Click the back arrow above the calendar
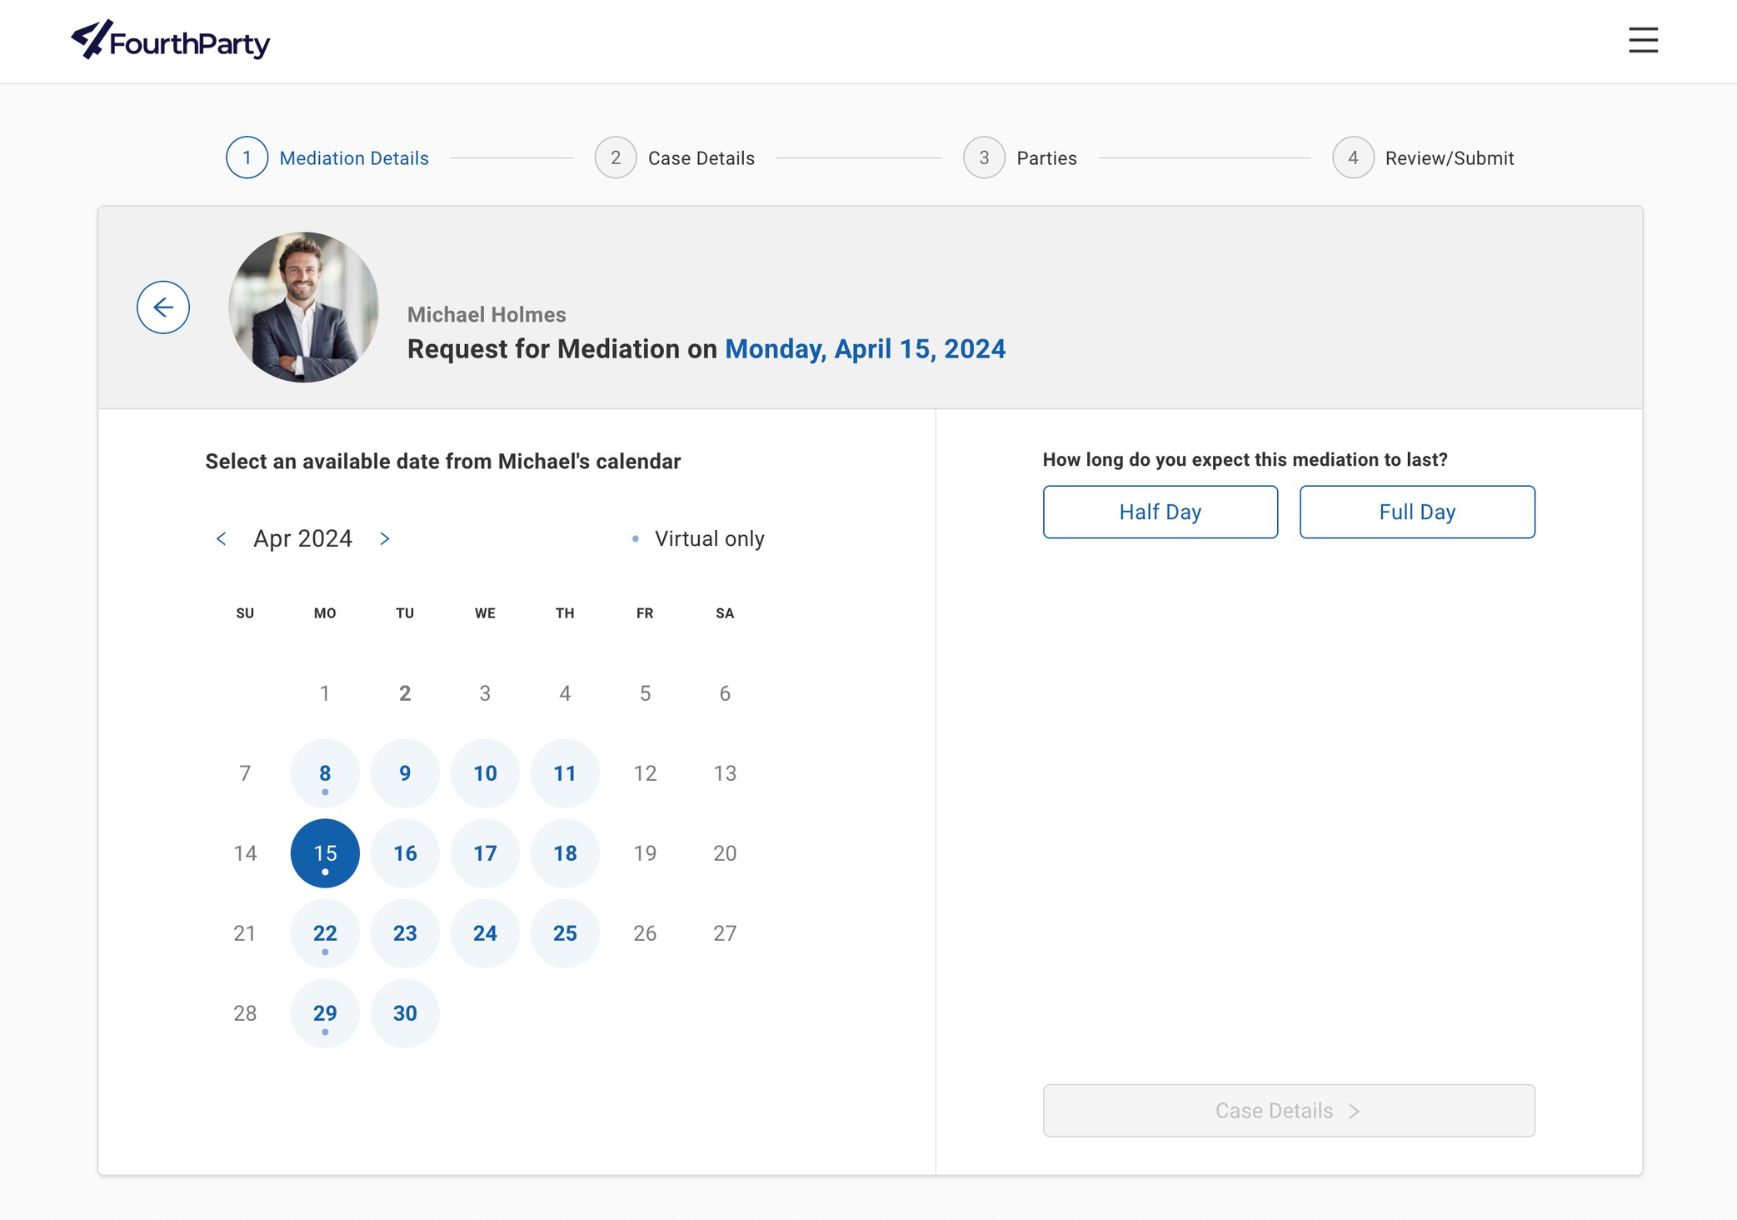The width and height of the screenshot is (1737, 1220). pyautogui.click(x=163, y=307)
